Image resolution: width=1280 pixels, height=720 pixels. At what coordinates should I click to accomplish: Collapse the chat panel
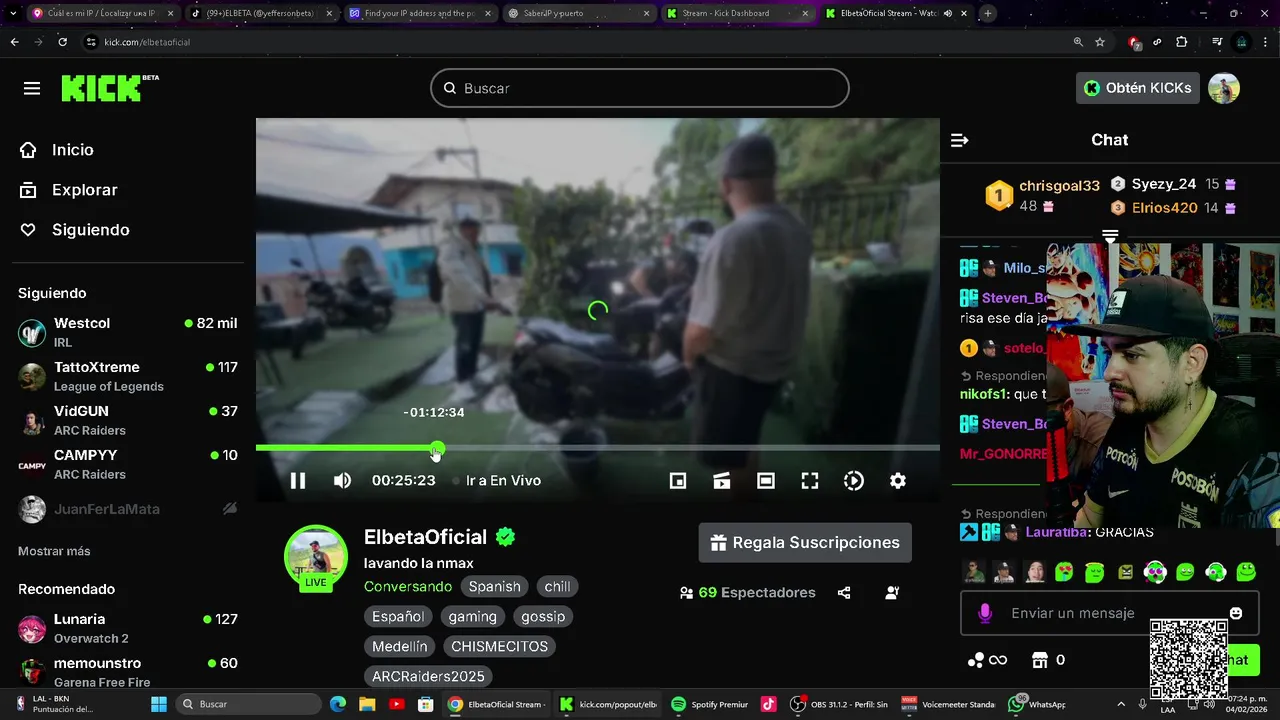click(x=959, y=140)
